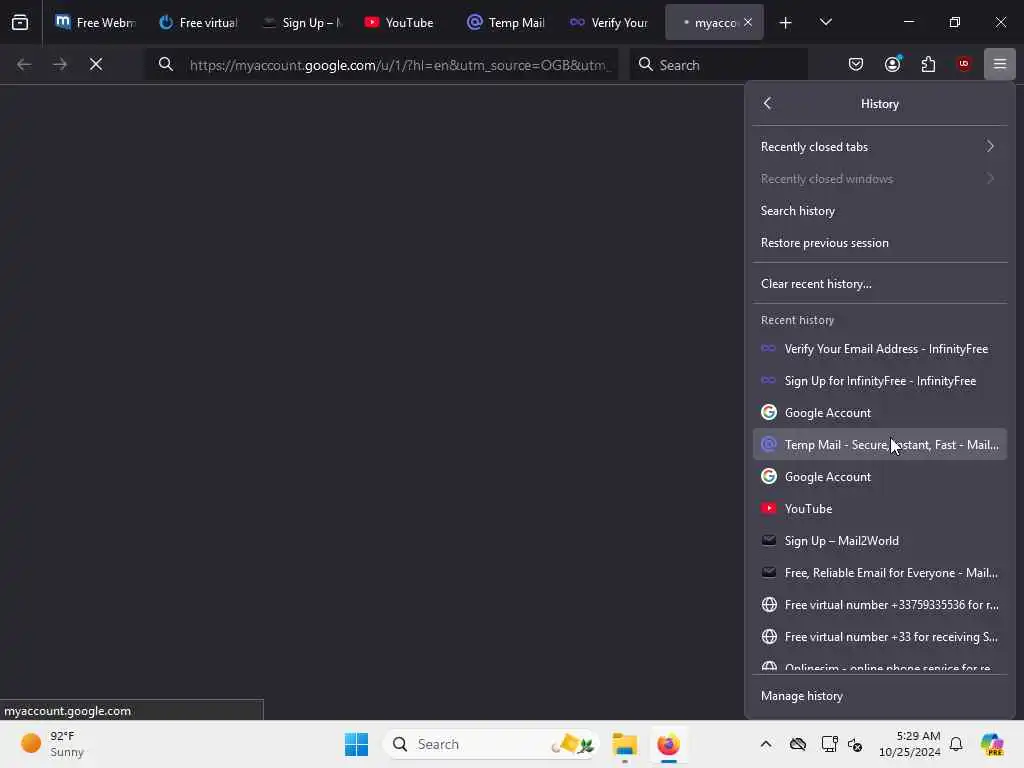Open the cloud sync tray icon

797,744
